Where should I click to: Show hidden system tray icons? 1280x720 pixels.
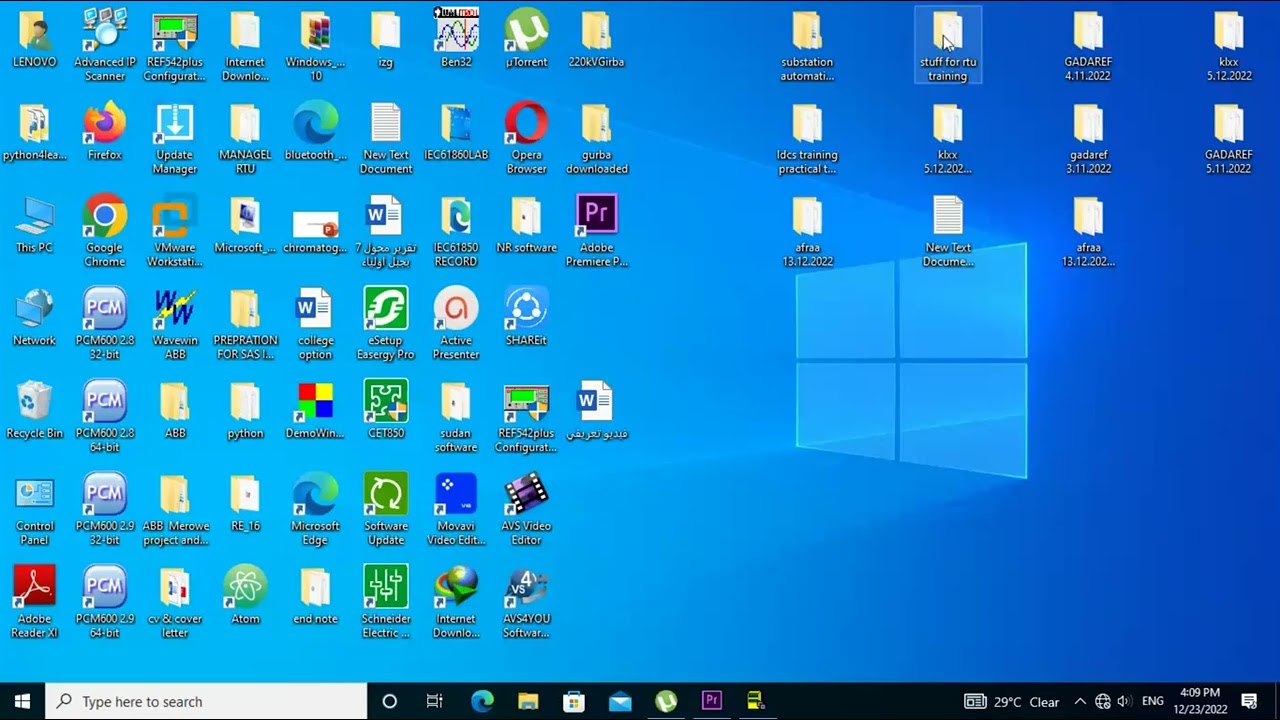coord(1080,701)
